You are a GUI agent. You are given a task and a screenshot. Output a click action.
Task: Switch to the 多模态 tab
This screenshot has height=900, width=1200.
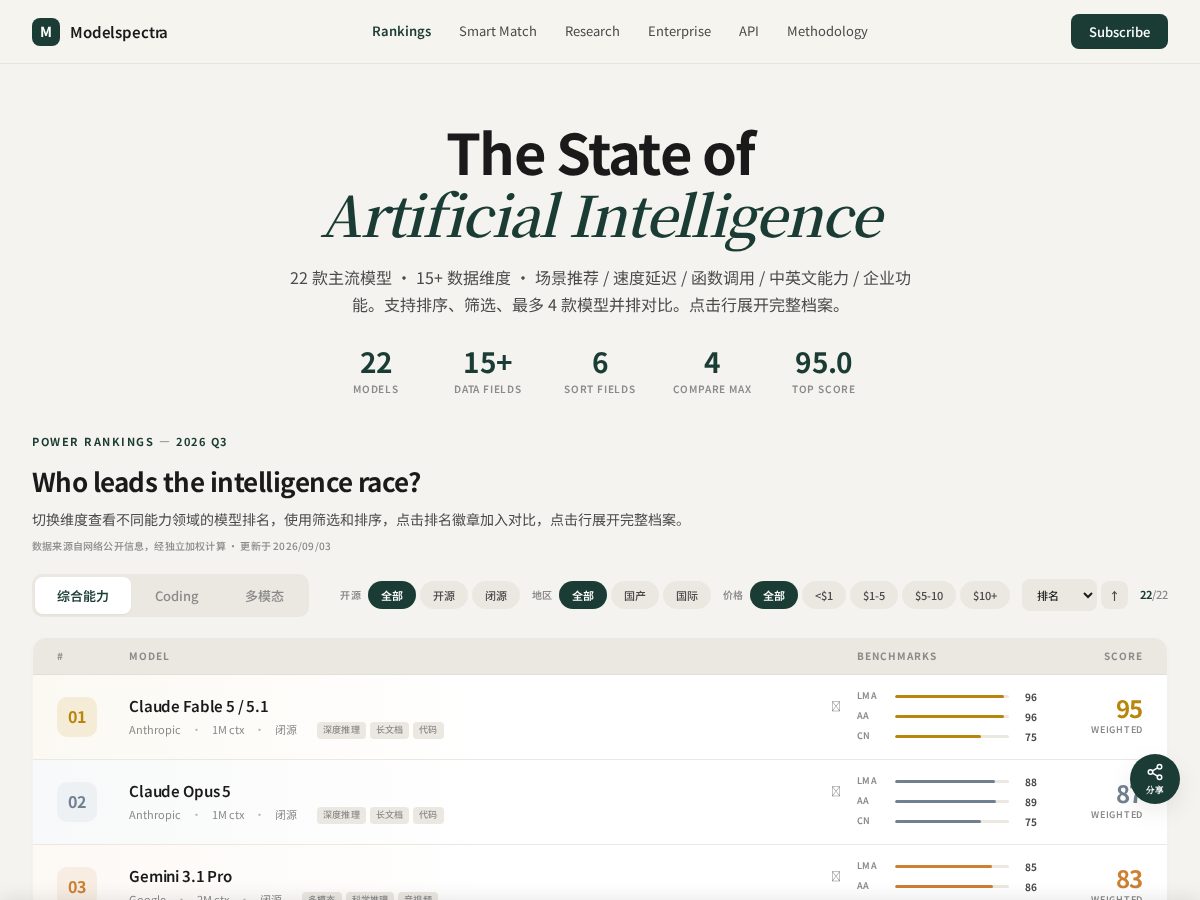tap(265, 595)
